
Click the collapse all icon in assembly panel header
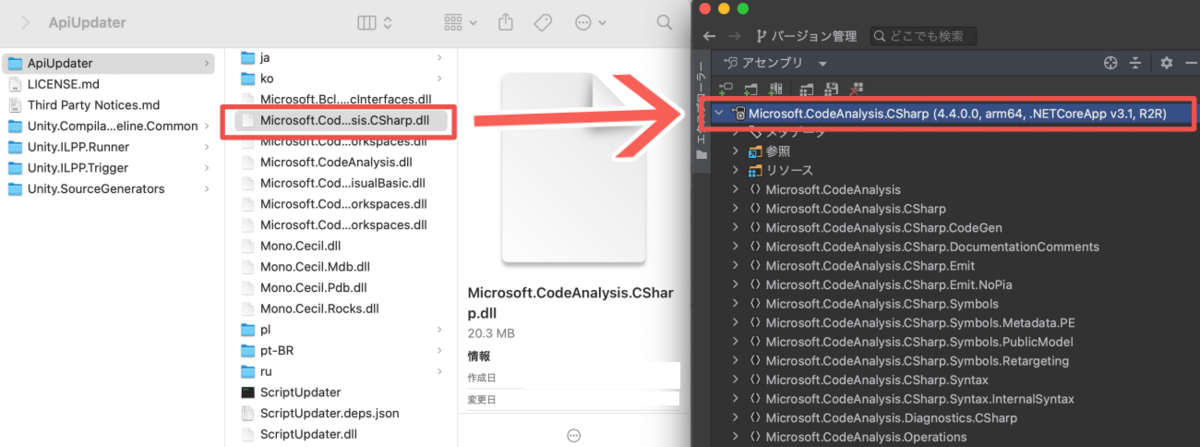[x=1135, y=63]
